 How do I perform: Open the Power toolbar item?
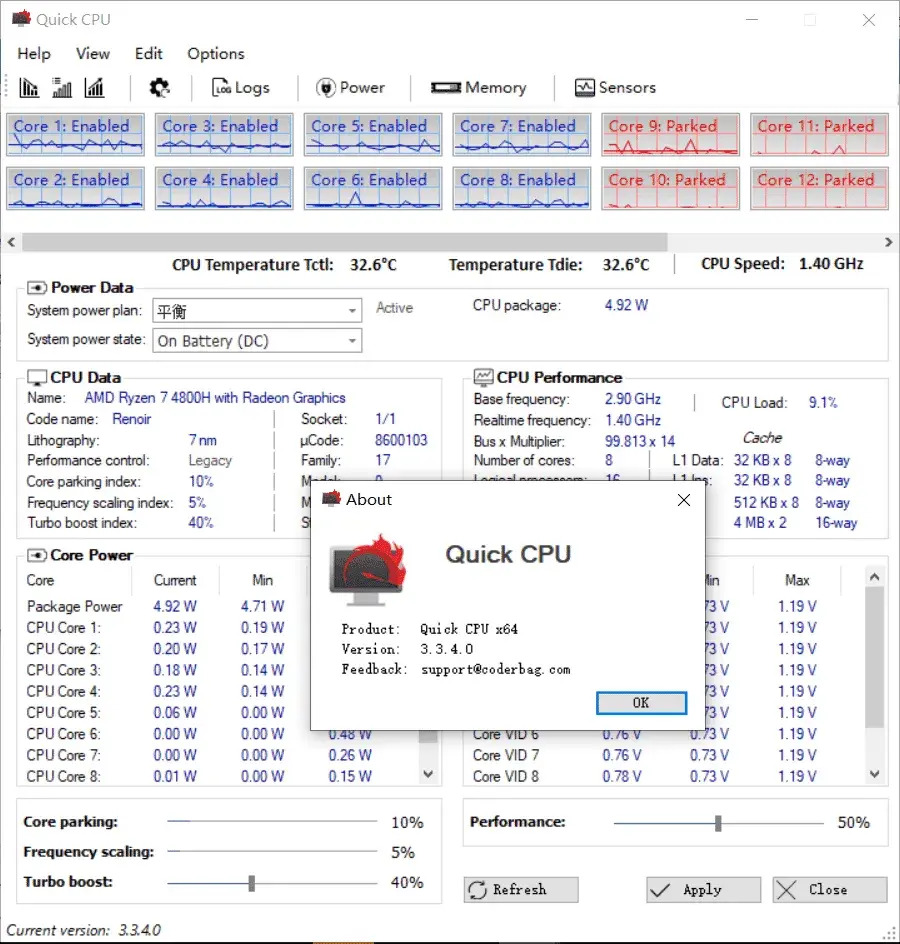(350, 88)
